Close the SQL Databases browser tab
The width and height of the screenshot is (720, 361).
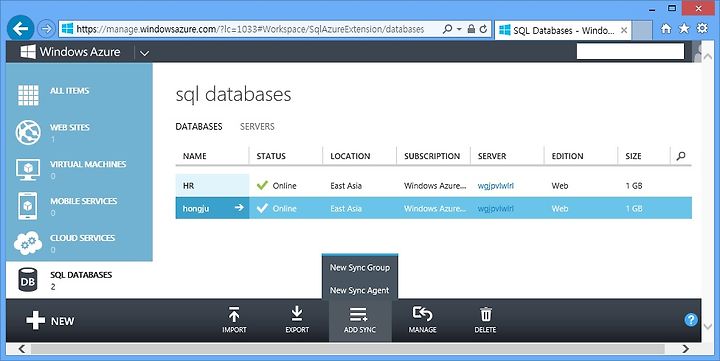624,30
